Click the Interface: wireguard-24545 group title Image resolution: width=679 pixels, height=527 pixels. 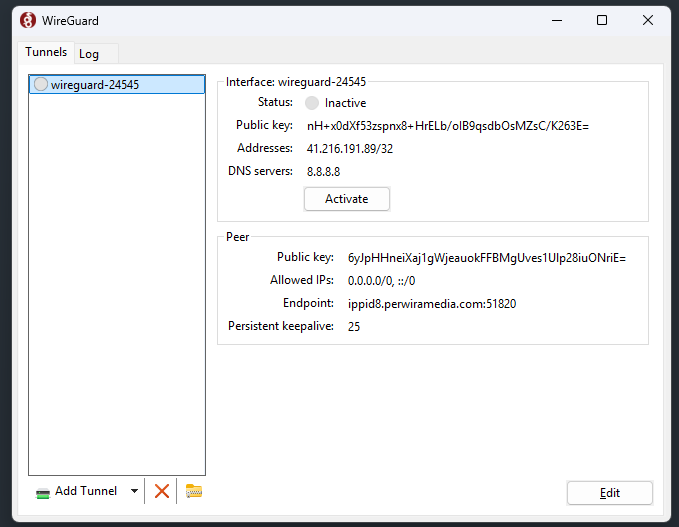(296, 82)
